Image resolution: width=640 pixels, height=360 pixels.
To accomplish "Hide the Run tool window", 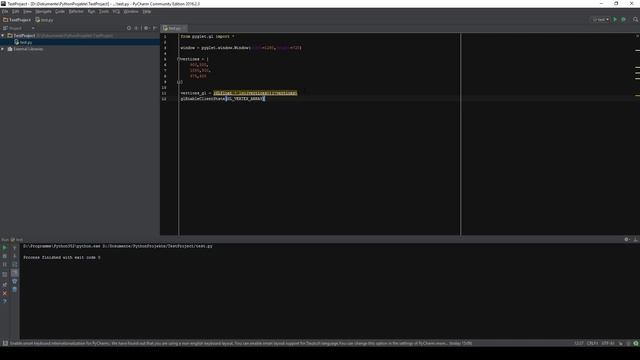I will click(x=636, y=240).
